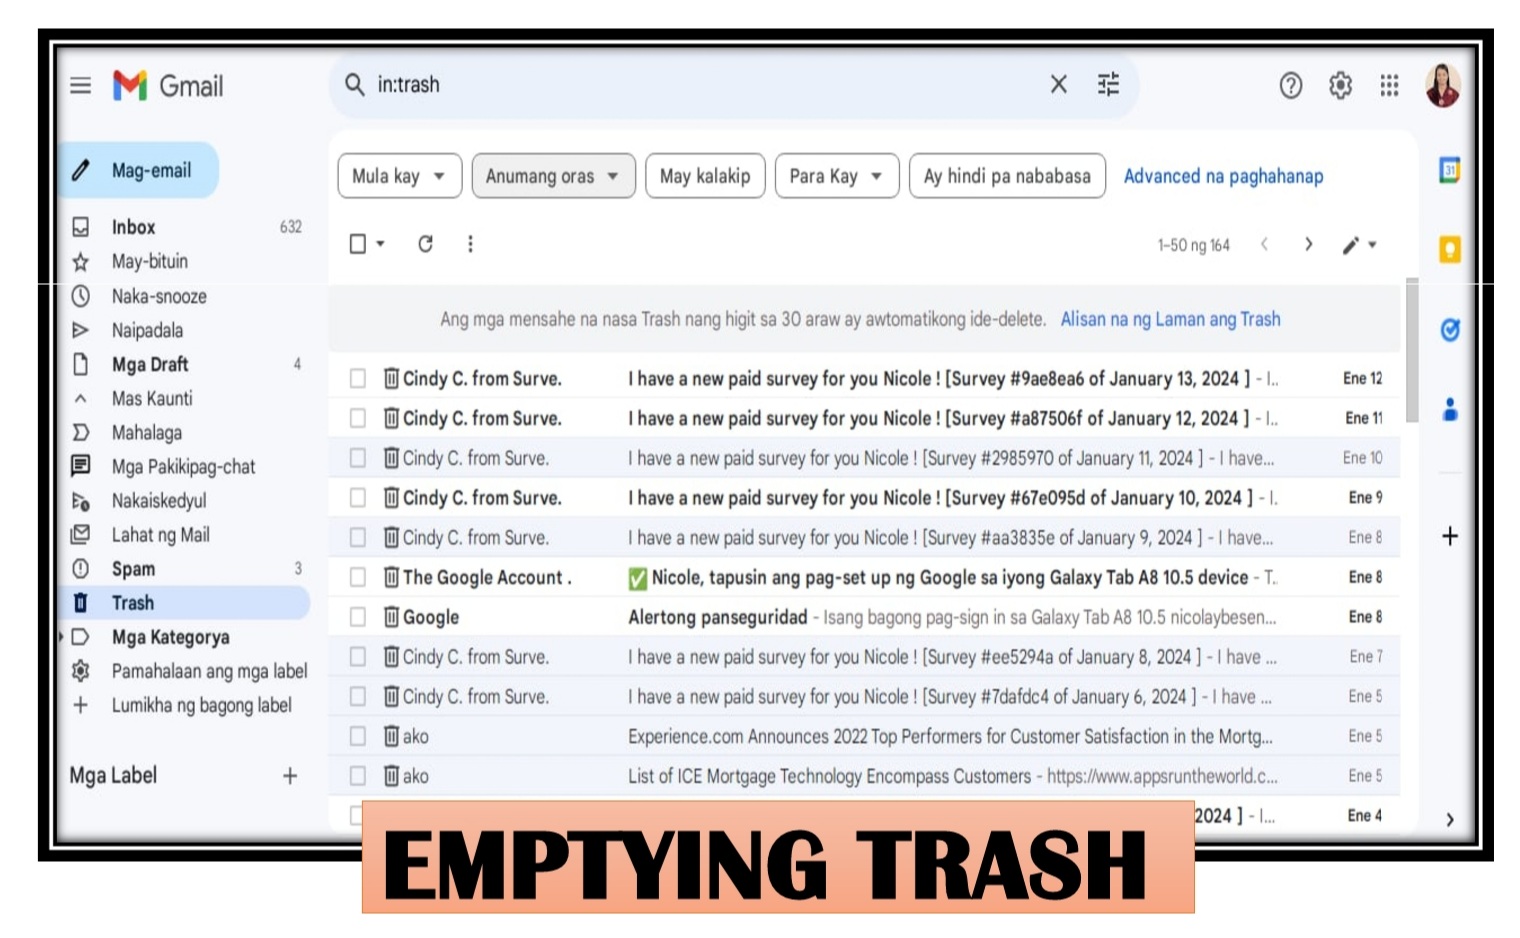Select the January 11 survey email checkbox
The height and width of the screenshot is (938, 1520).
click(357, 458)
